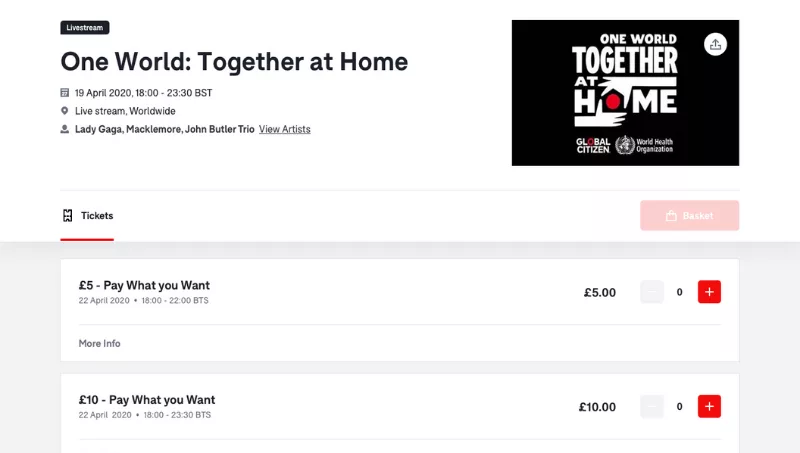
Task: Follow the View Artists link
Action: [285, 129]
